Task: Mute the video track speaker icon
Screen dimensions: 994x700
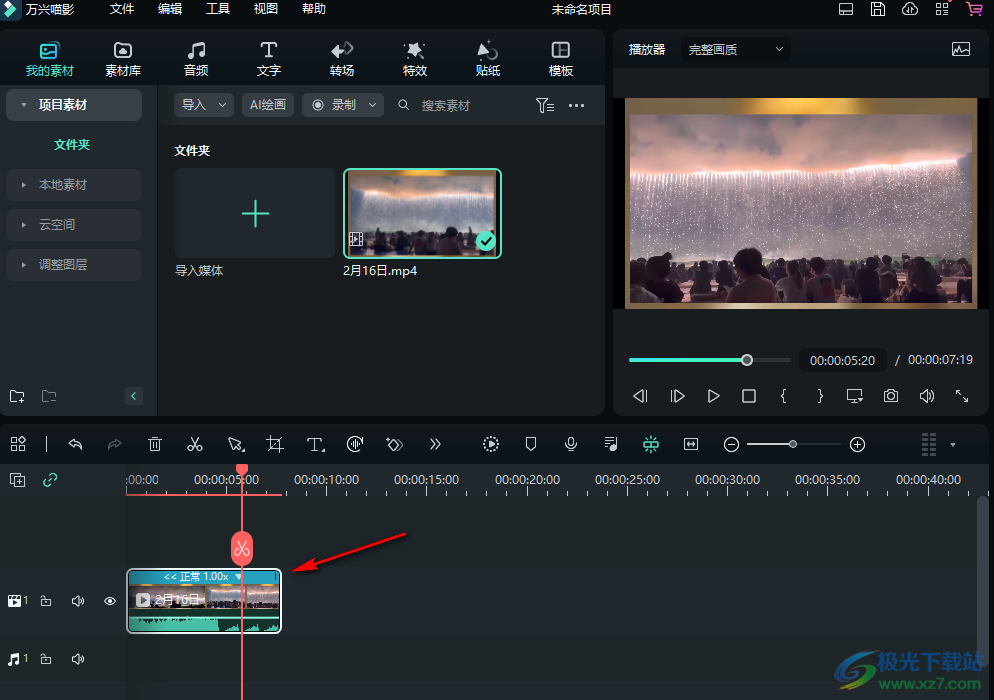Action: 78,601
